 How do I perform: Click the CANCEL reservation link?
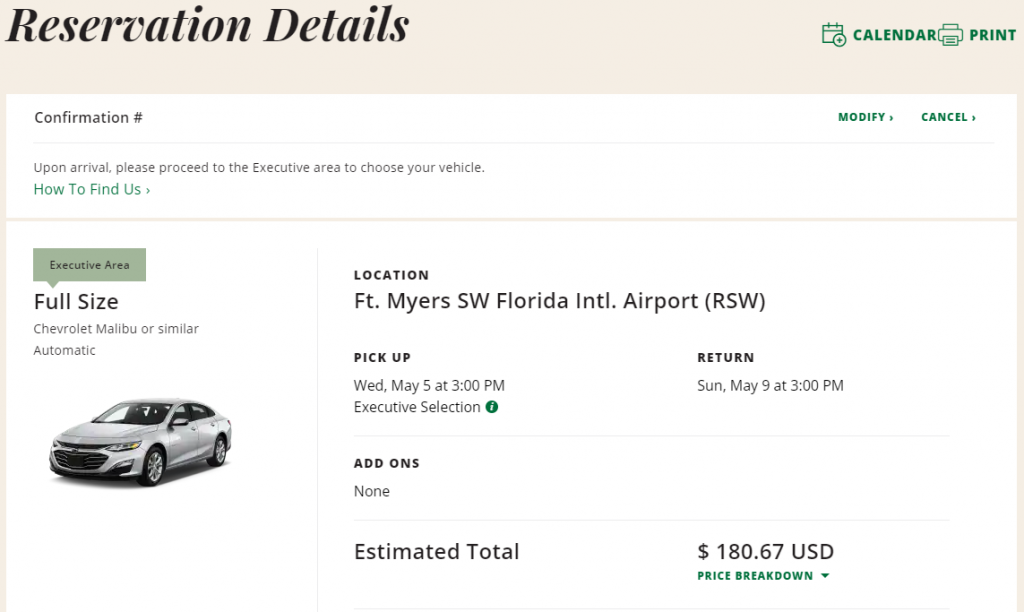pyautogui.click(x=948, y=118)
